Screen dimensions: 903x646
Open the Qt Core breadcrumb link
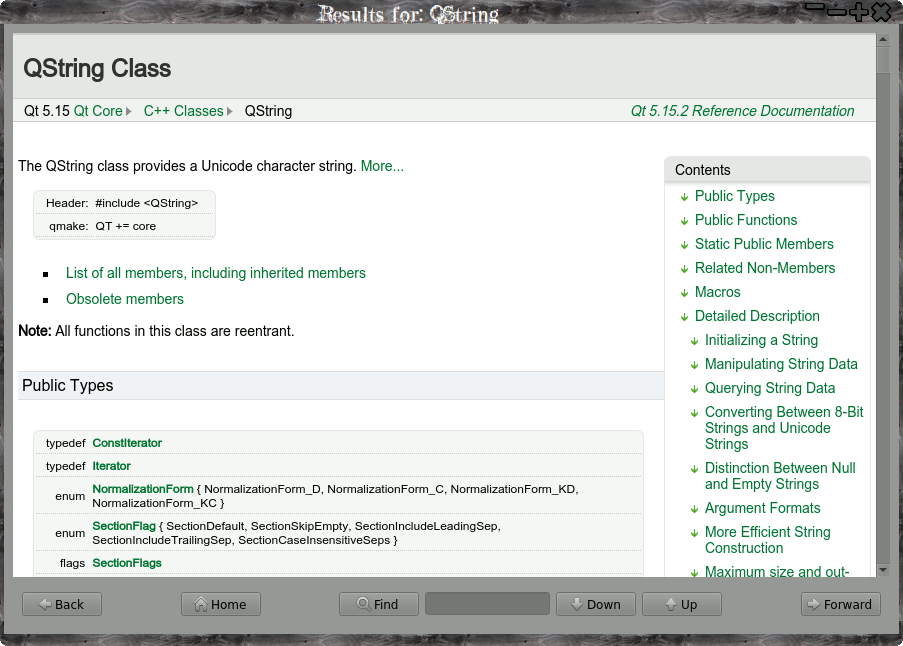point(98,111)
